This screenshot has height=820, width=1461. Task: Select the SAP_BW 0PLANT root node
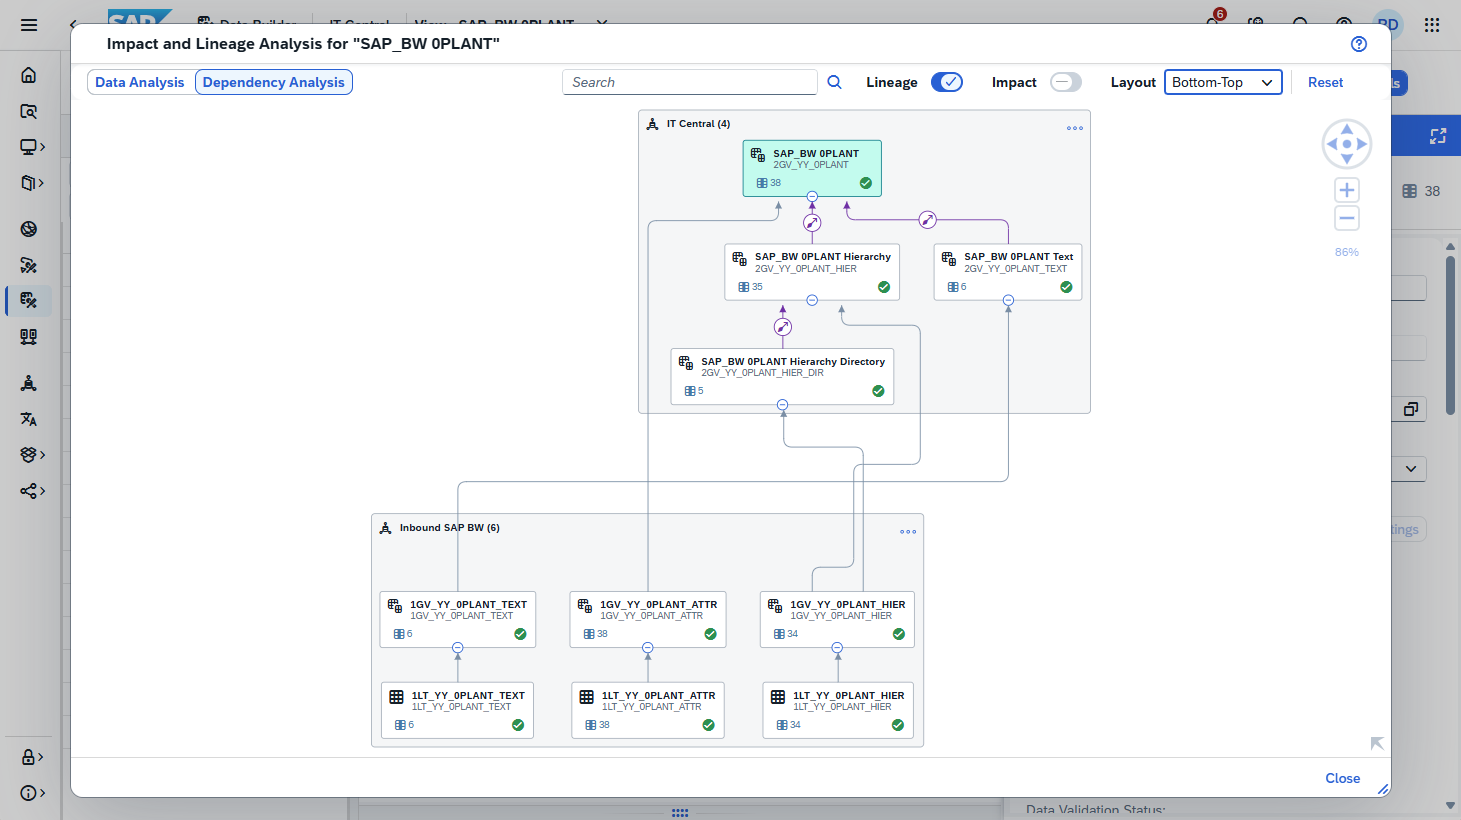click(x=812, y=168)
